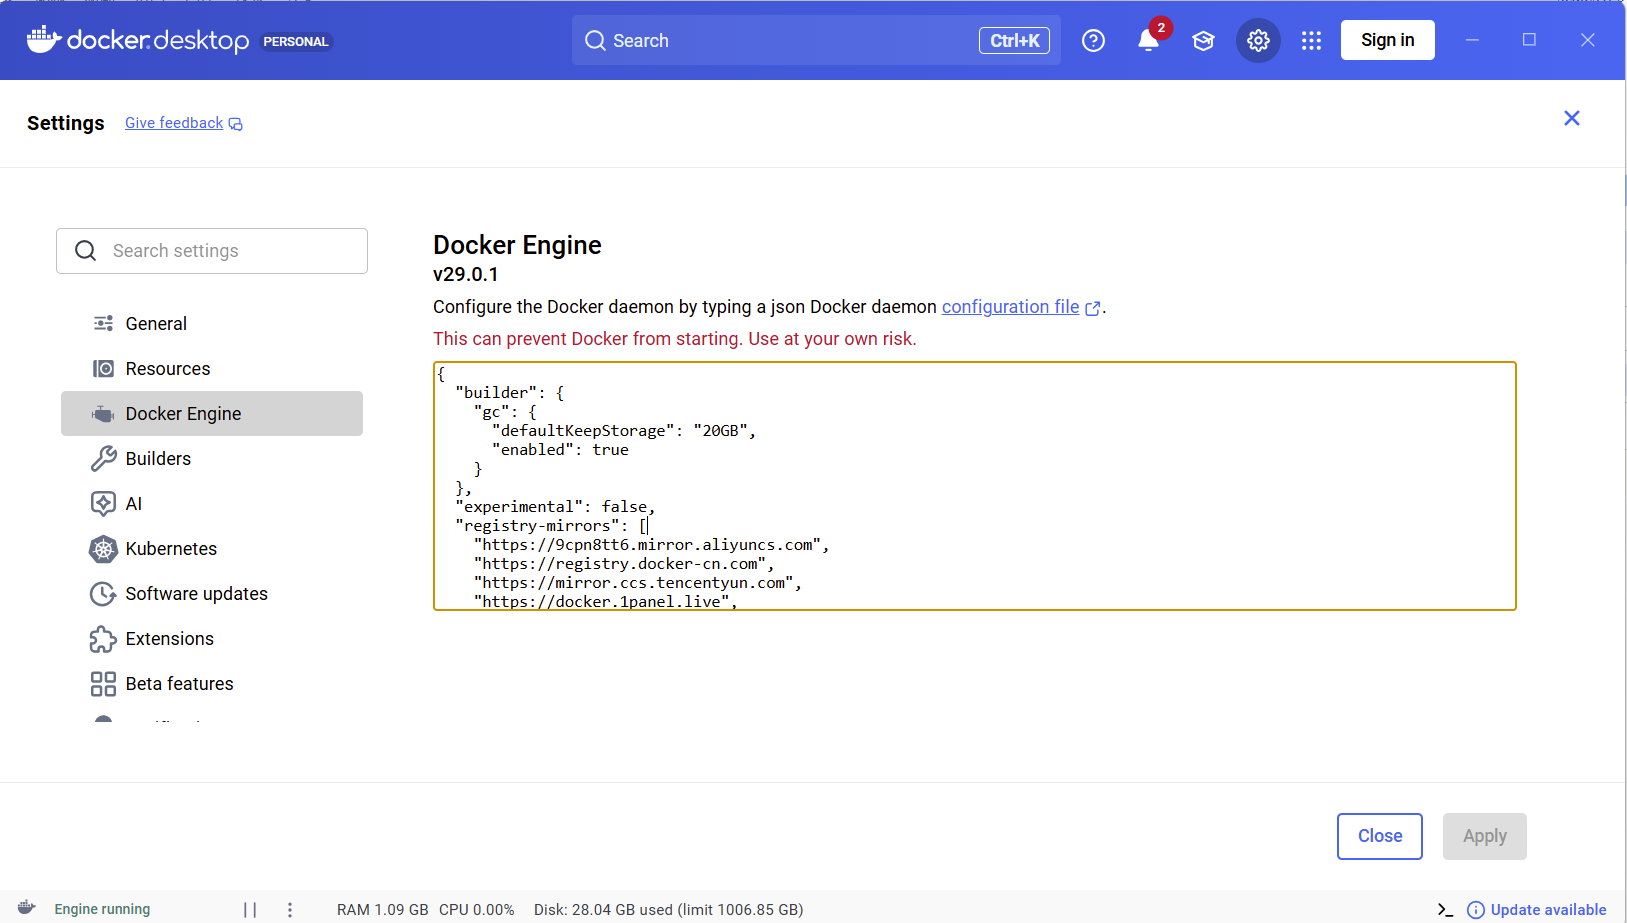Click the Apply button
This screenshot has width=1627, height=923.
[1485, 836]
